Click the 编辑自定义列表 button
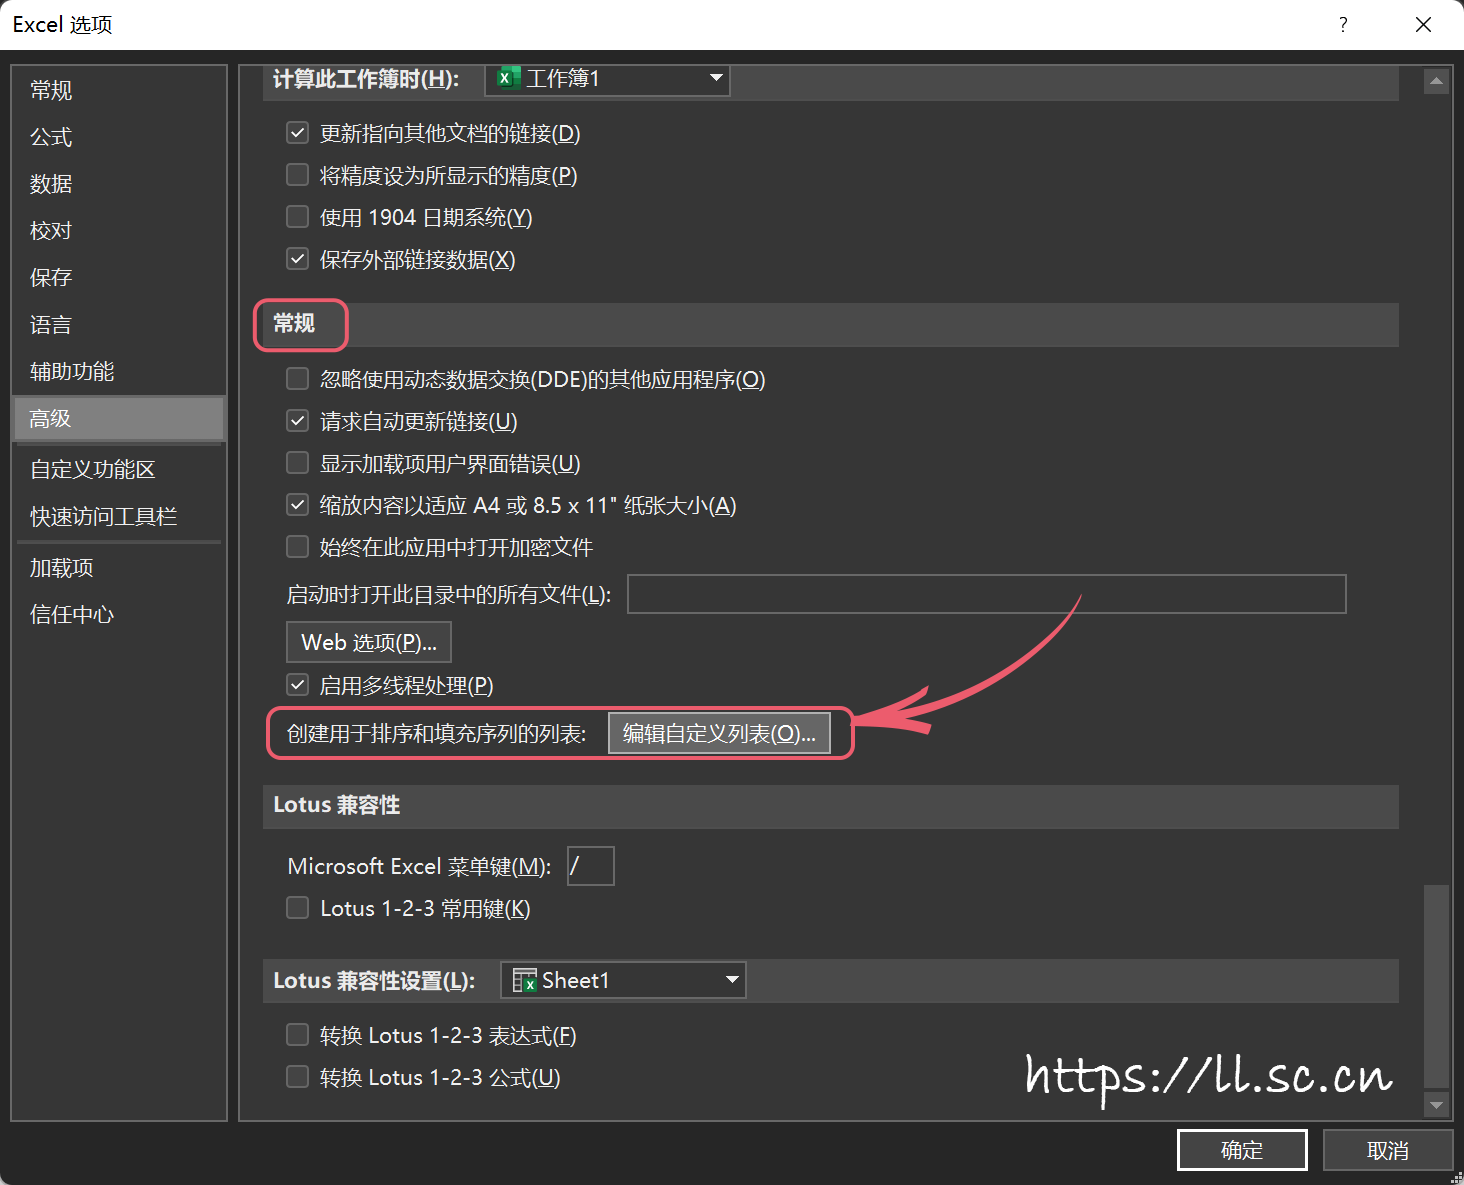This screenshot has width=1464, height=1185. [719, 734]
